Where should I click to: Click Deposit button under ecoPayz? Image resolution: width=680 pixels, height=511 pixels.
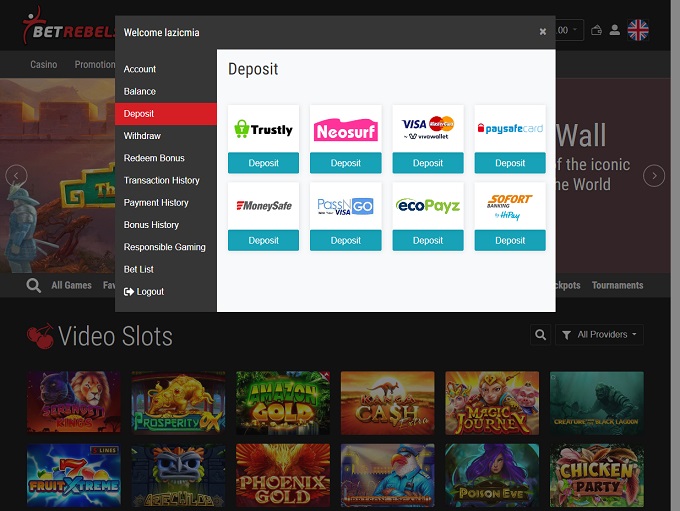(x=427, y=240)
